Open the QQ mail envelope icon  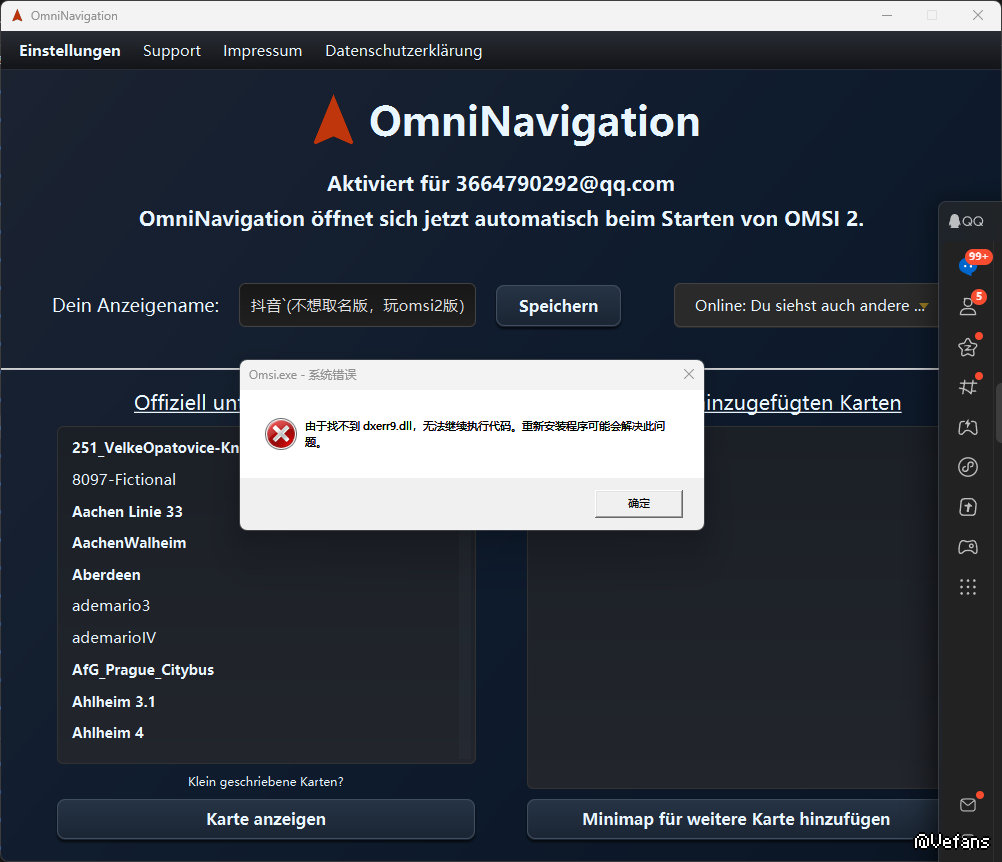pos(968,804)
